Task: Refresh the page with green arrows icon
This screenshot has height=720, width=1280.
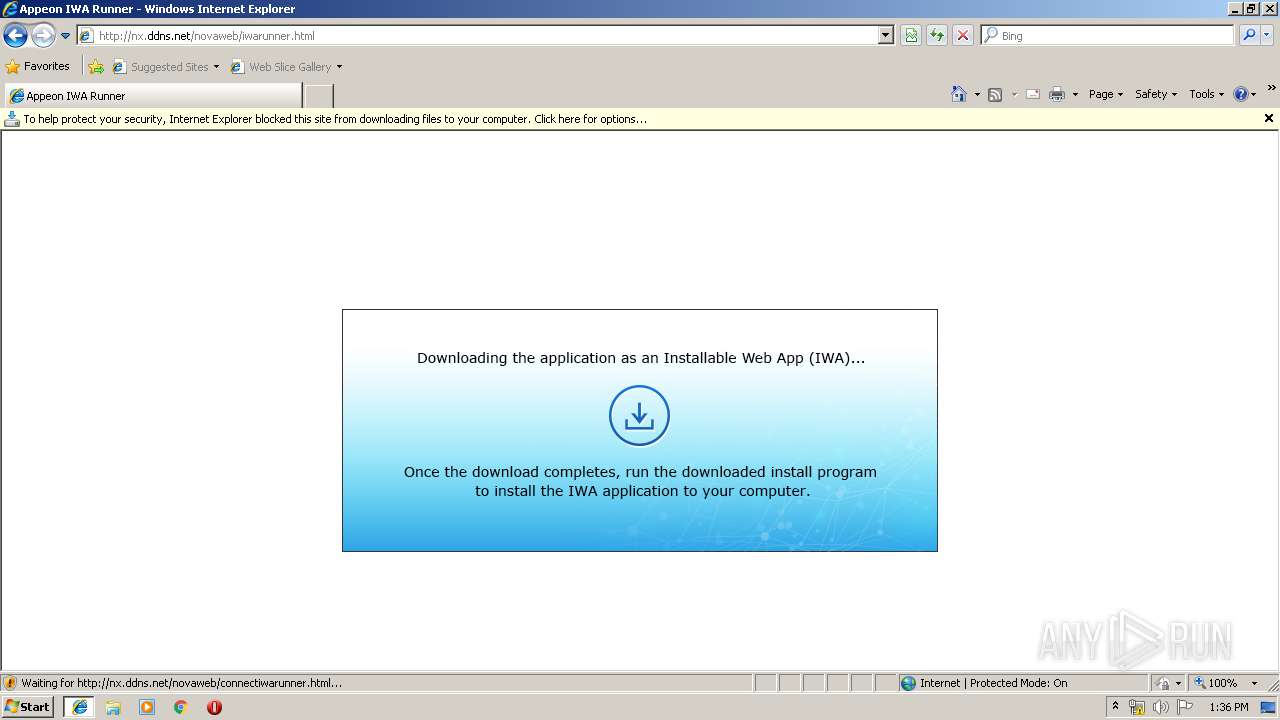Action: pyautogui.click(x=937, y=36)
